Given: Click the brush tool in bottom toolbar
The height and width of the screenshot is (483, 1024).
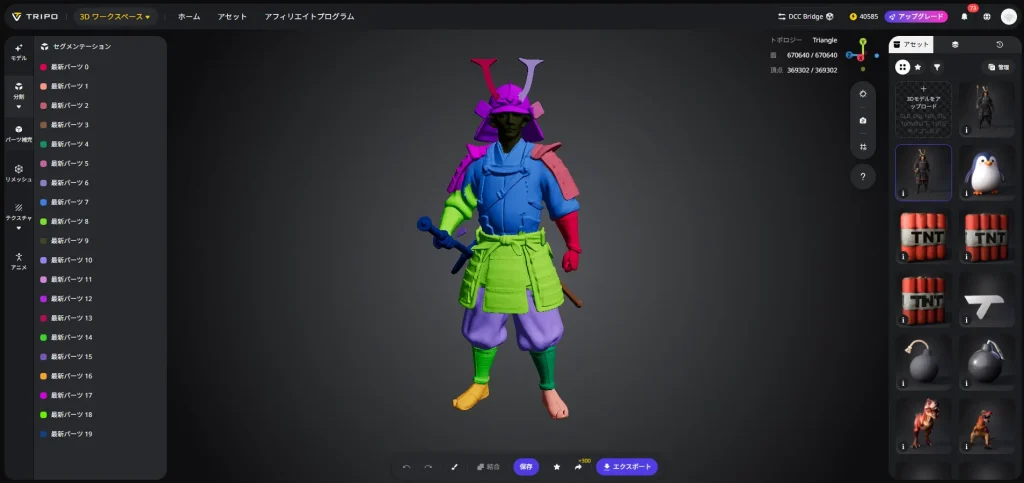Looking at the screenshot, I should pyautogui.click(x=454, y=467).
